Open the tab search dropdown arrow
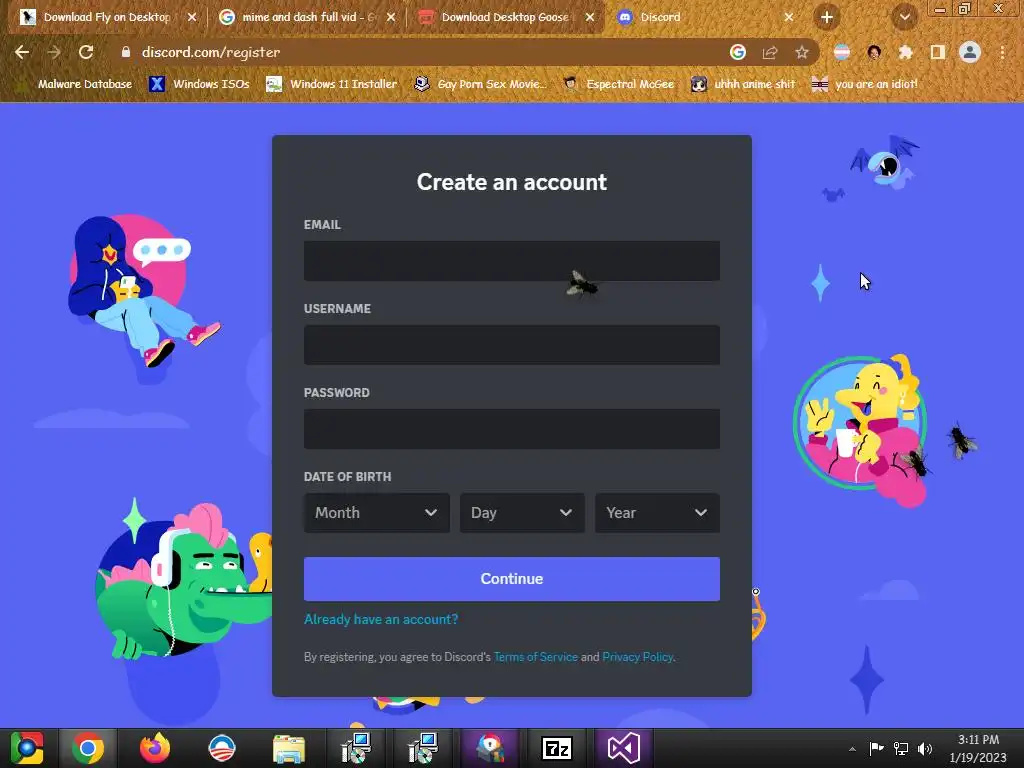 click(905, 18)
